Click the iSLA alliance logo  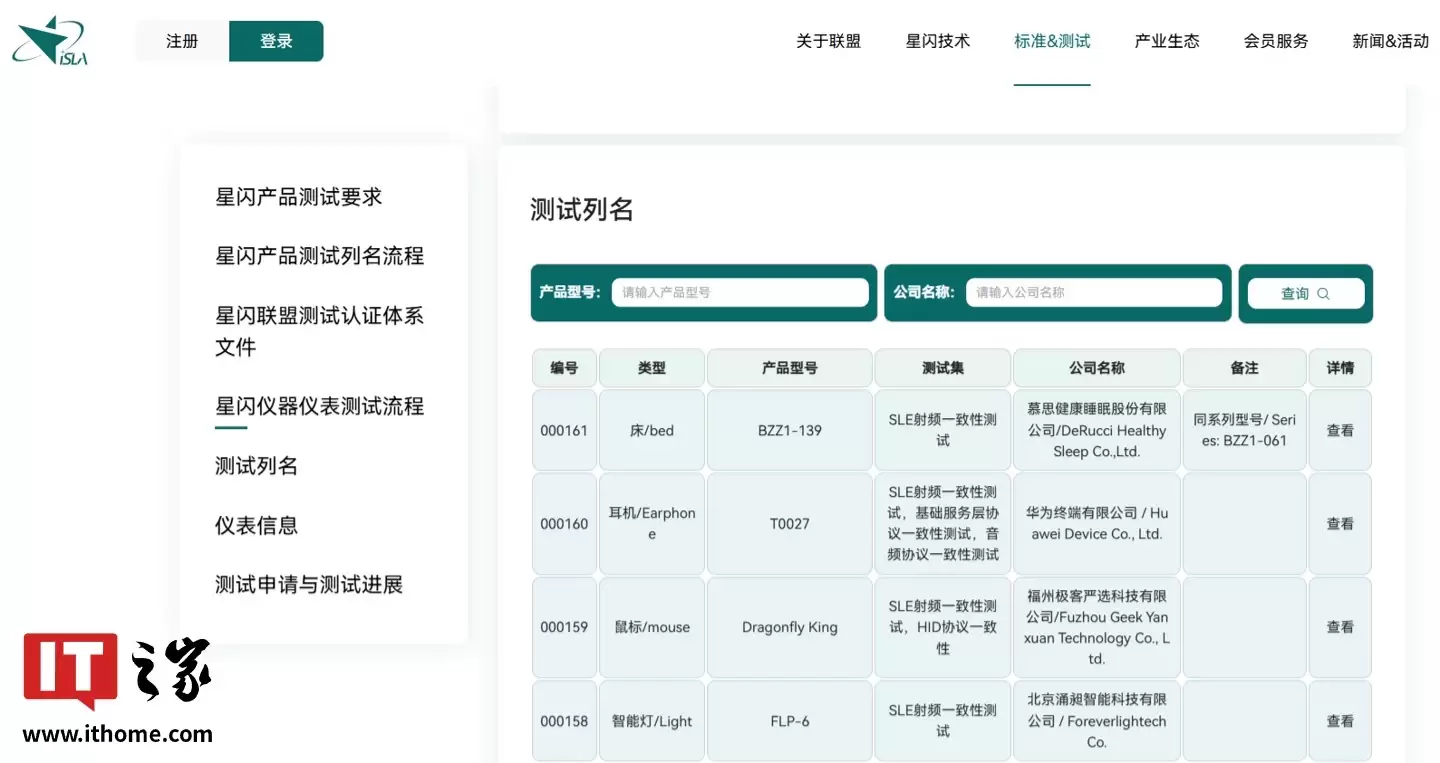tap(49, 42)
